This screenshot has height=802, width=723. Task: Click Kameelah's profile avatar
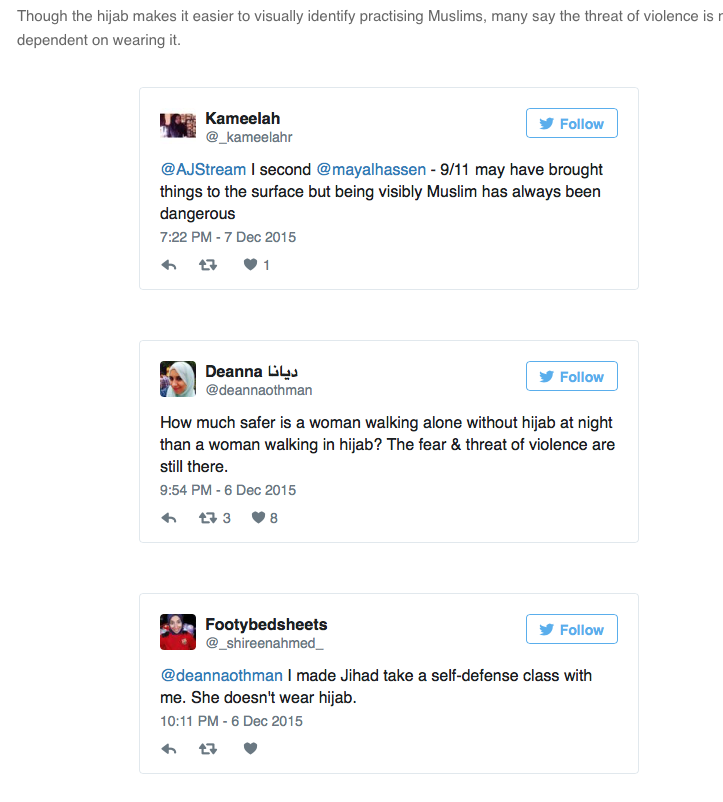tap(178, 127)
